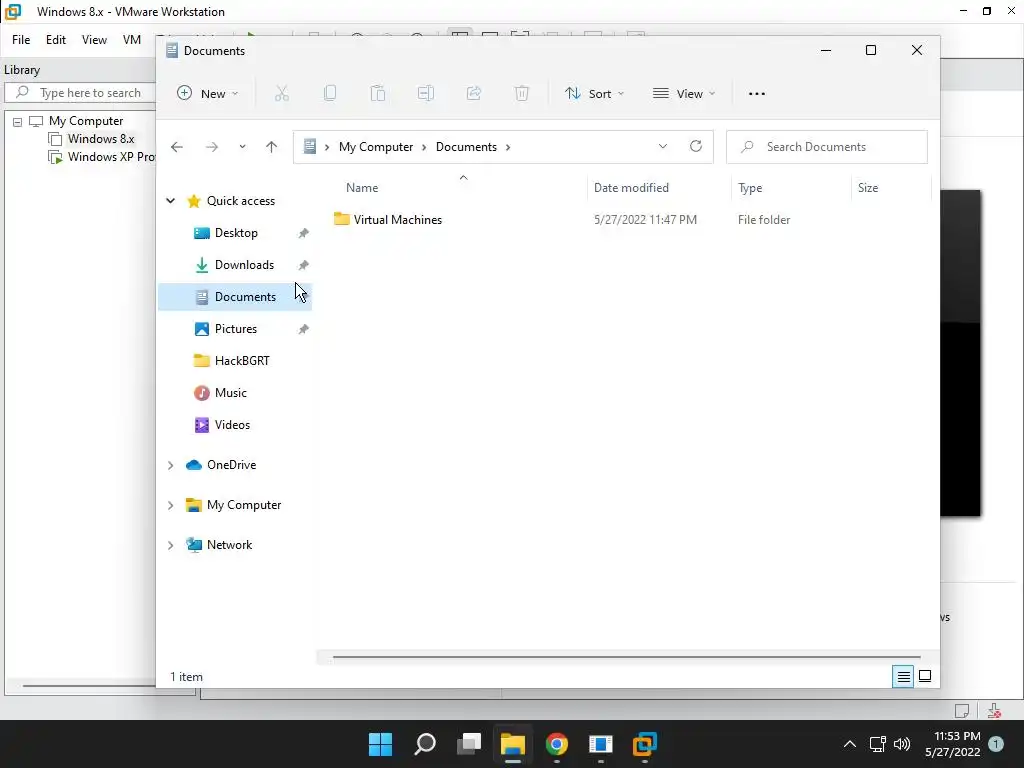Open Task View on the taskbar
1024x768 pixels.
click(x=468, y=744)
